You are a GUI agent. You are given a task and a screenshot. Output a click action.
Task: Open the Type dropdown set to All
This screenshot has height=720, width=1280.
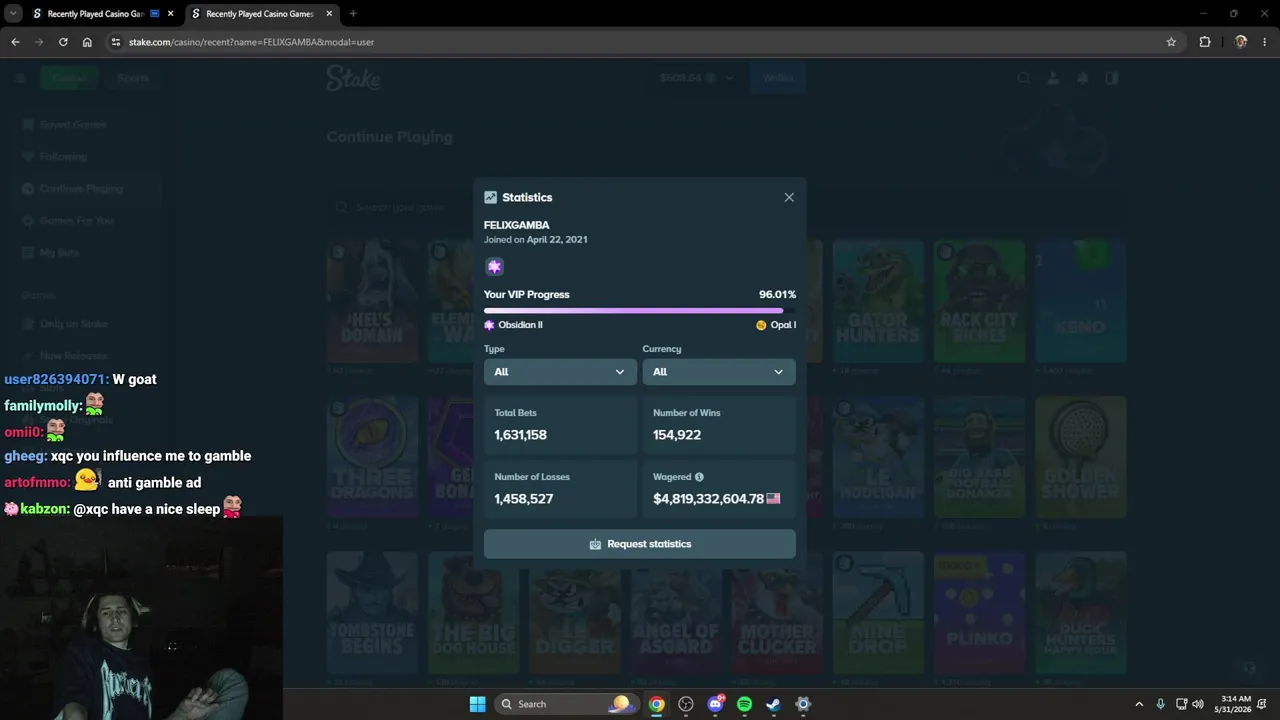tap(560, 372)
